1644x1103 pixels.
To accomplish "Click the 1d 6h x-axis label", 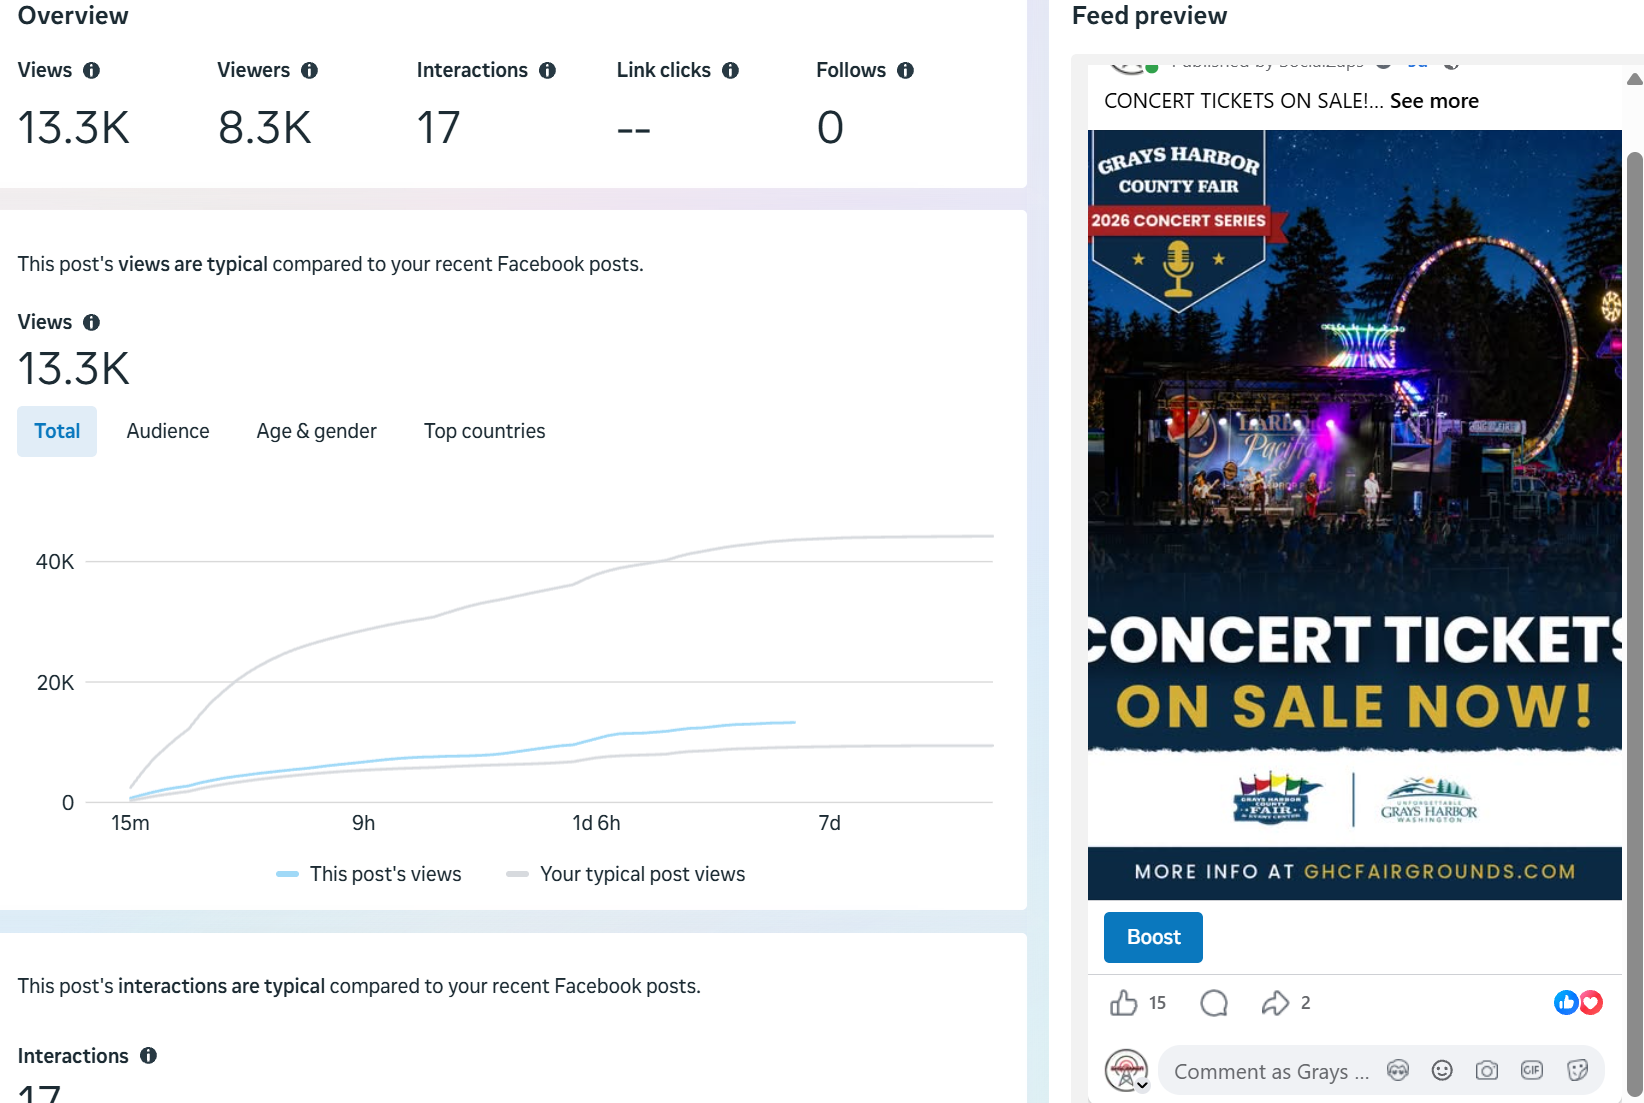I will point(596,823).
